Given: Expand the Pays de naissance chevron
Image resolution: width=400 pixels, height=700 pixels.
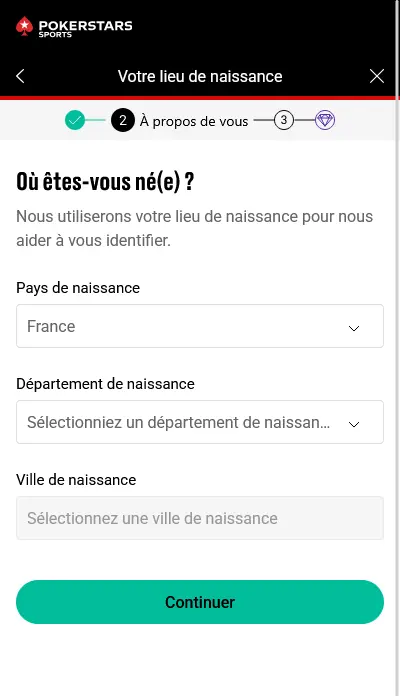Looking at the screenshot, I should click(354, 328).
